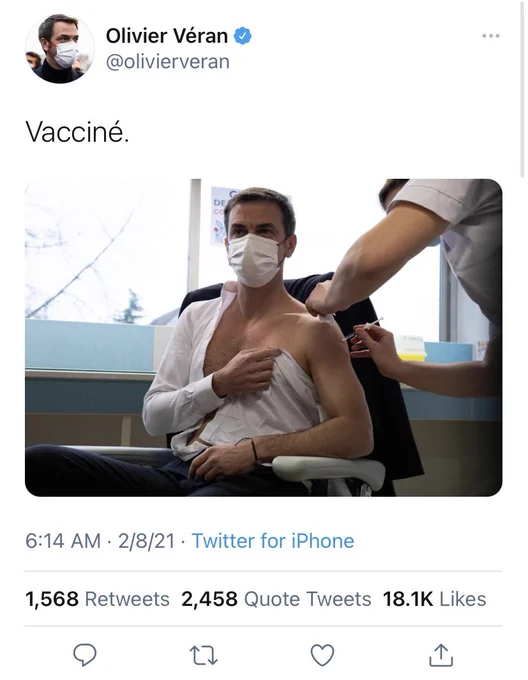This screenshot has height=680, width=528.
Task: View the 1,568 Retweets list
Action: click(x=98, y=599)
